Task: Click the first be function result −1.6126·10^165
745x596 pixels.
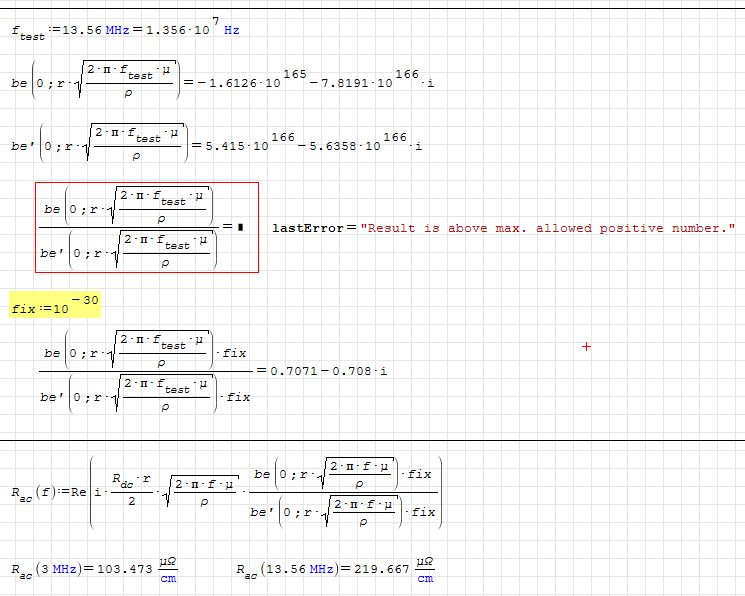Action: (x=243, y=82)
